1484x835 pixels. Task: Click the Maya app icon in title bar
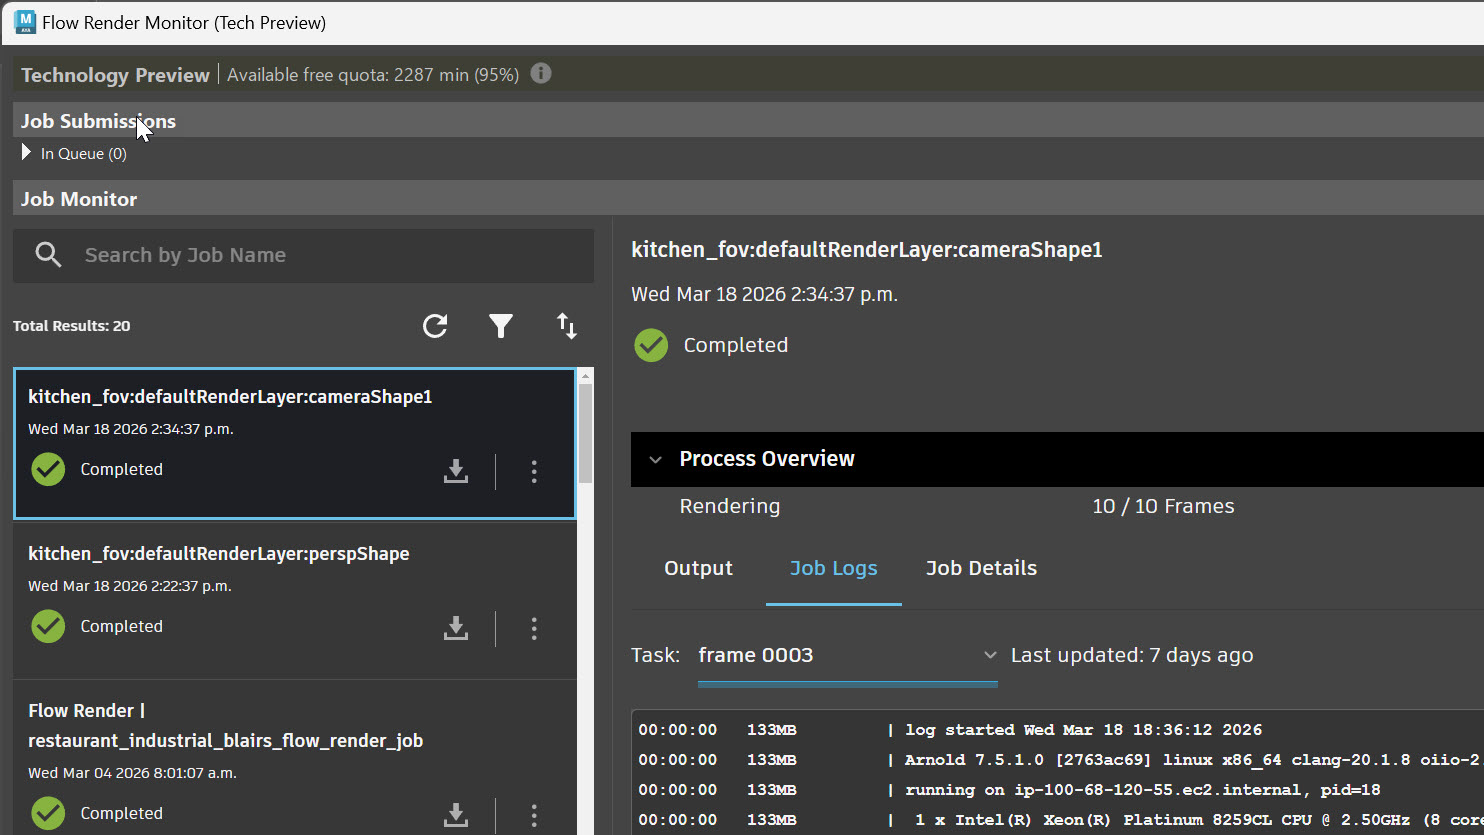[x=24, y=22]
